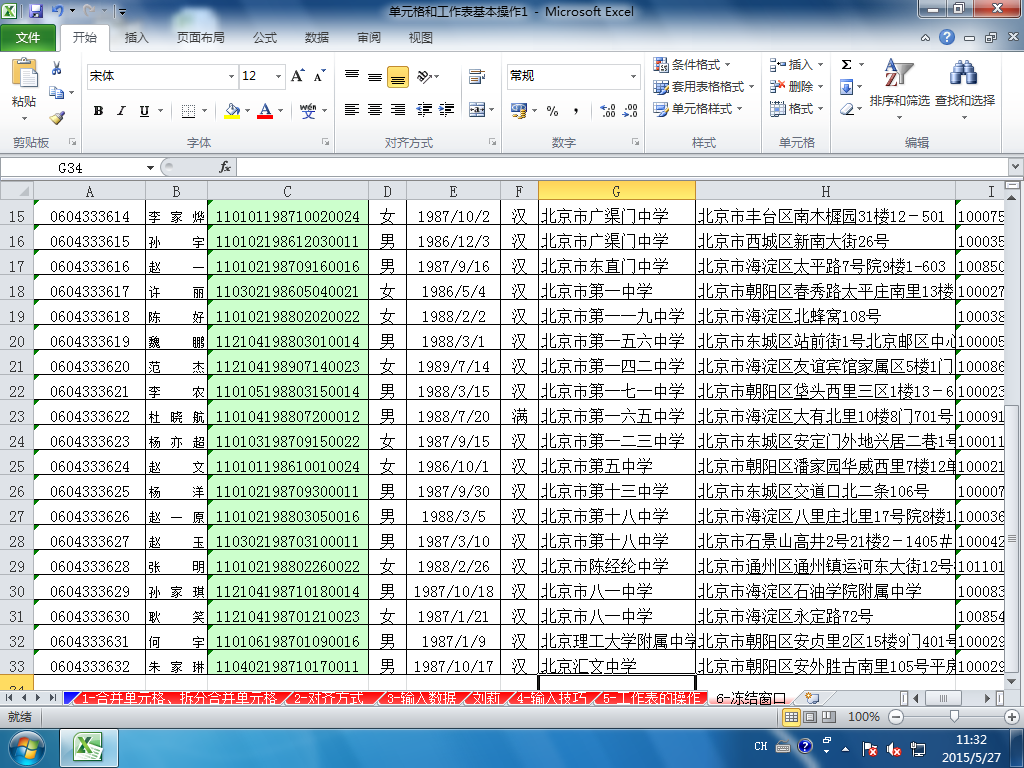Screen dimensions: 1024x768
Task: Open sheet tab 4-输入技巧
Action: (552, 698)
